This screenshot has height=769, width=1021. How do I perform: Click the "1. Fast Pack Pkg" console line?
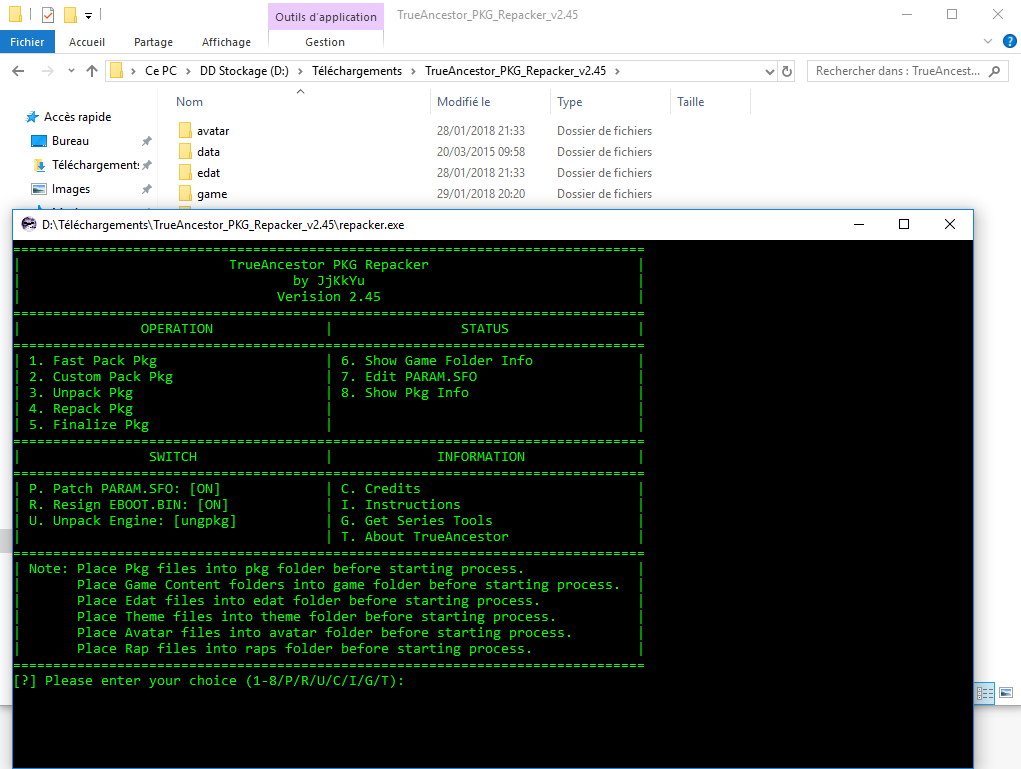pos(93,361)
